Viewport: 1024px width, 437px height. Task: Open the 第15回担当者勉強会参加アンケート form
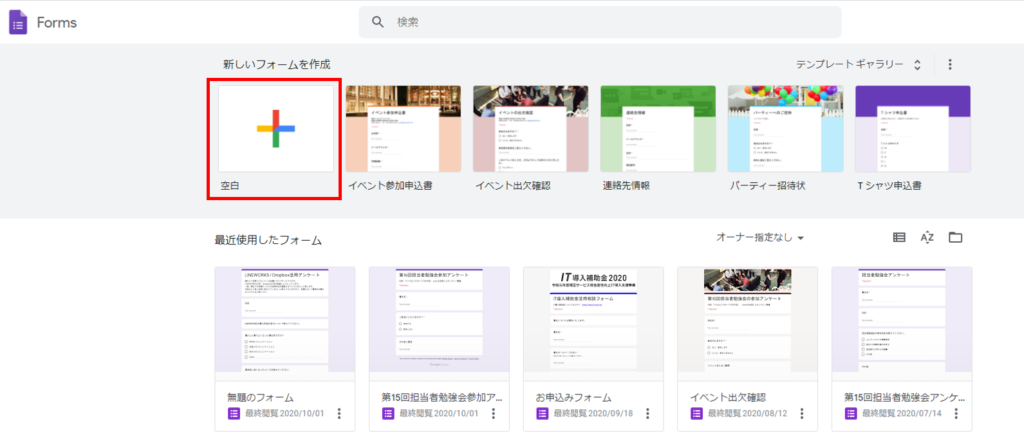tap(439, 349)
